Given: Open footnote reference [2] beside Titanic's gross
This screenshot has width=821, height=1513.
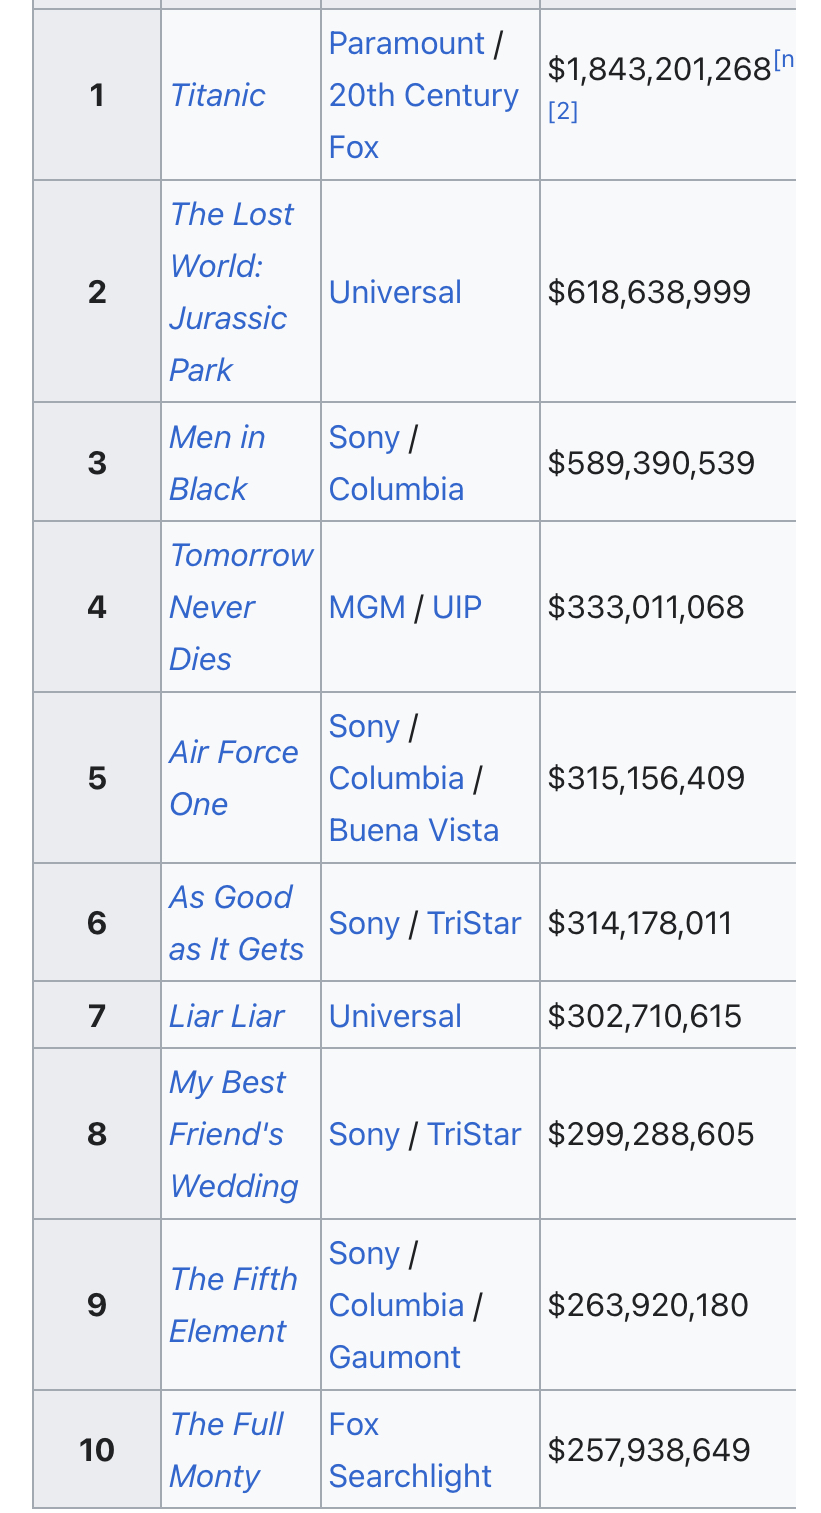Looking at the screenshot, I should [564, 111].
